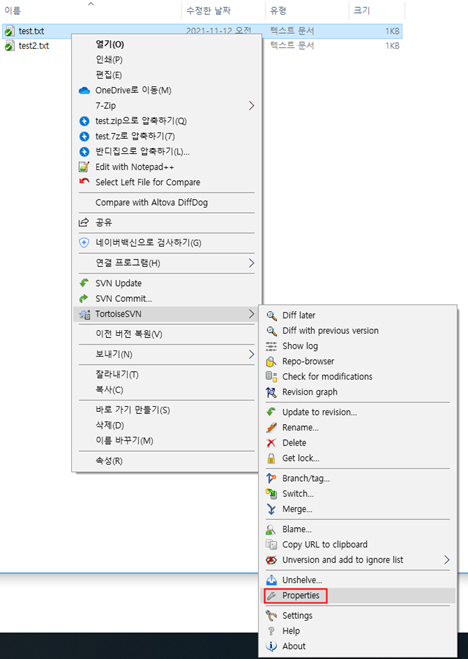Image resolution: width=468 pixels, height=659 pixels.
Task: Click test2.txt's 1KB size cell
Action: coord(392,46)
